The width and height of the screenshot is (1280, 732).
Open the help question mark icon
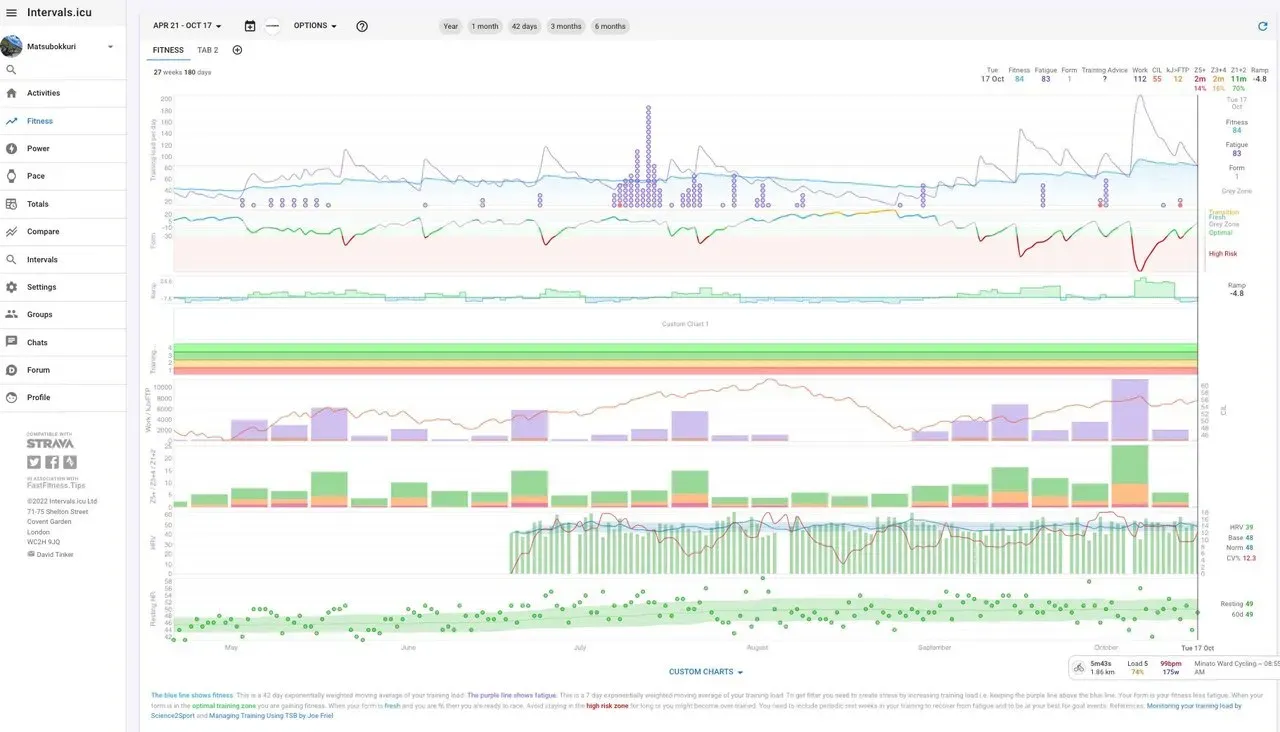[362, 26]
